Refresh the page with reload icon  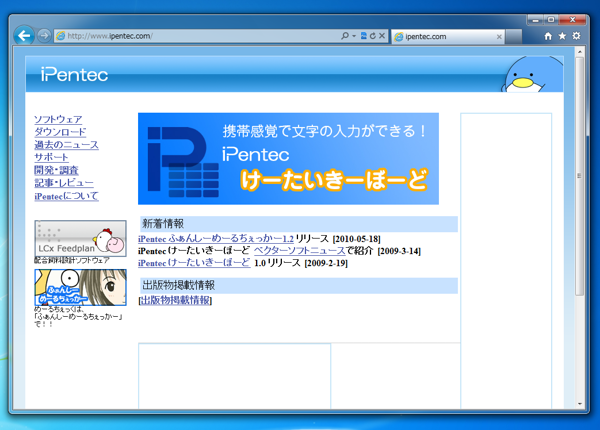(x=372, y=36)
